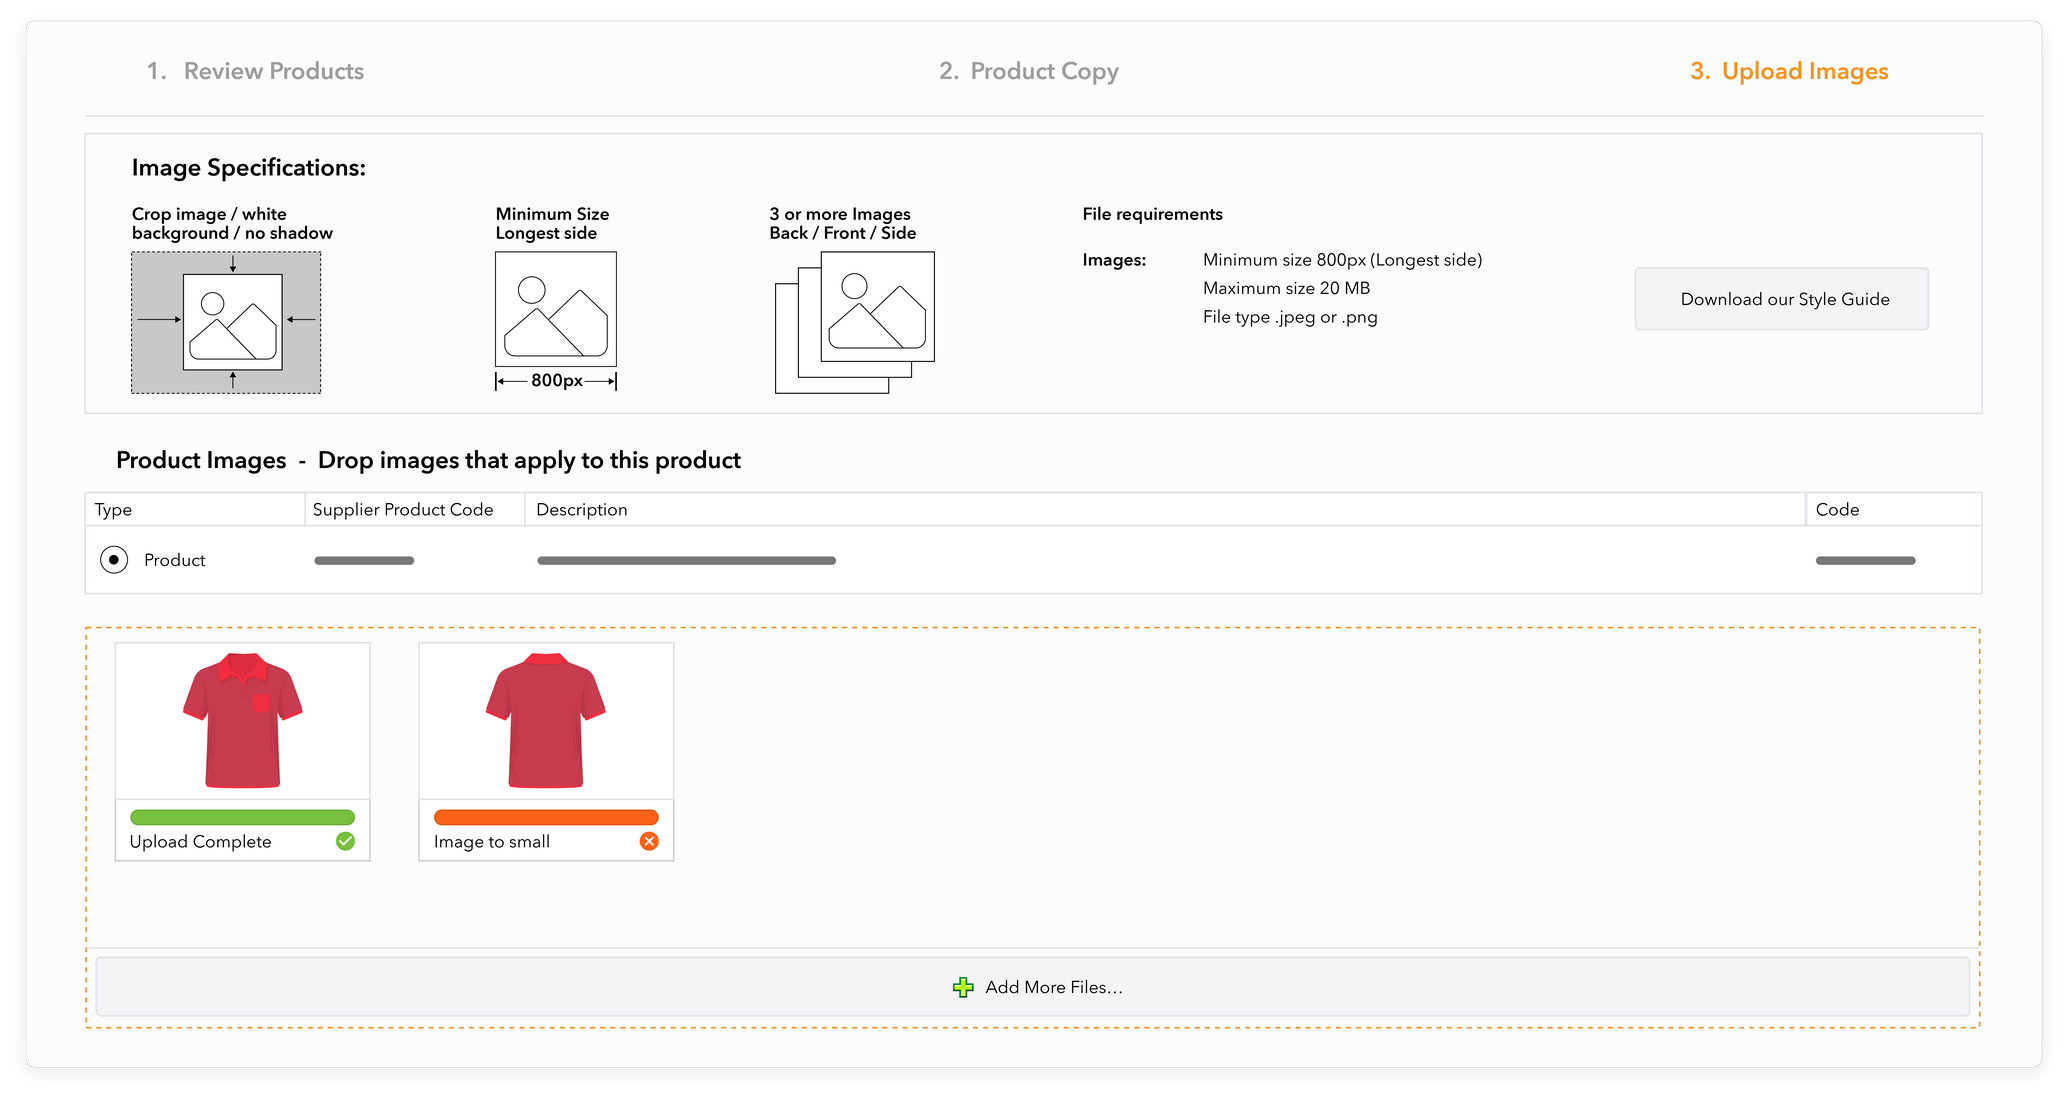Click the 'Upload Complete' status text
Image resolution: width=2068 pixels, height=1098 pixels.
[200, 841]
